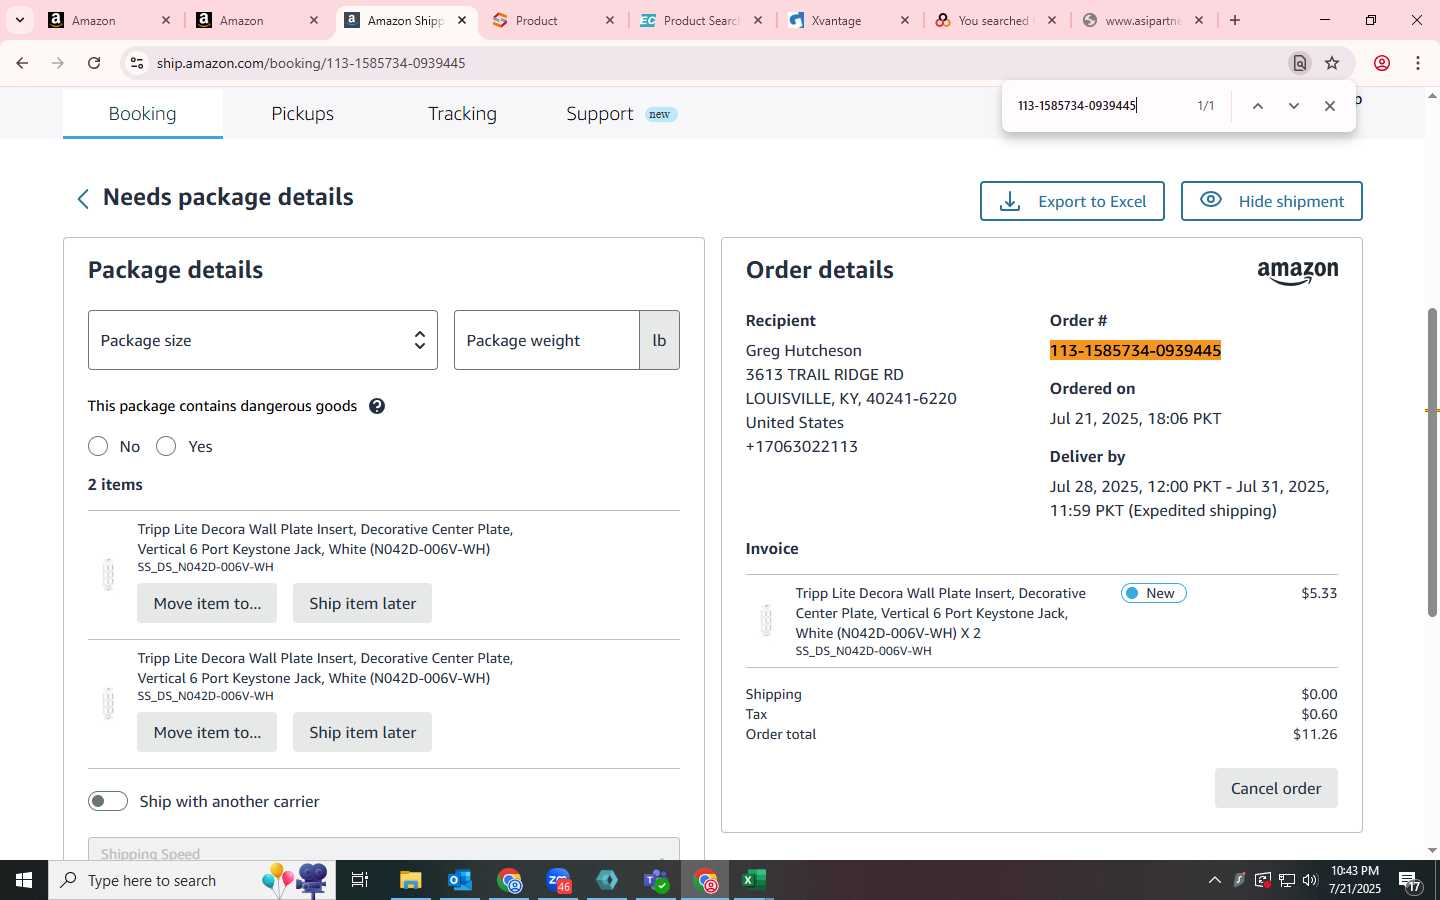Reload the current page
Image resolution: width=1440 pixels, height=900 pixels.
(x=94, y=63)
